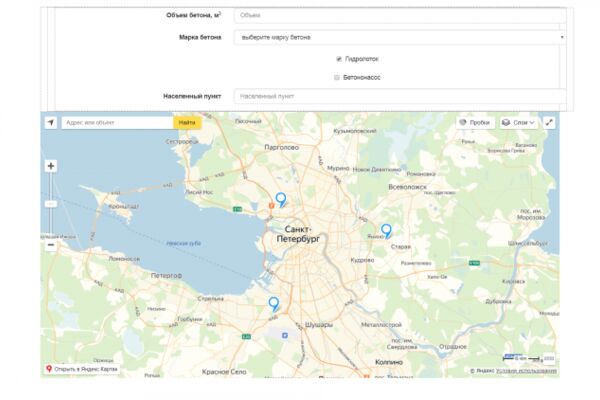This screenshot has height=400, width=600.
Task: Click the map zoom out minus button
Action: click(x=51, y=245)
